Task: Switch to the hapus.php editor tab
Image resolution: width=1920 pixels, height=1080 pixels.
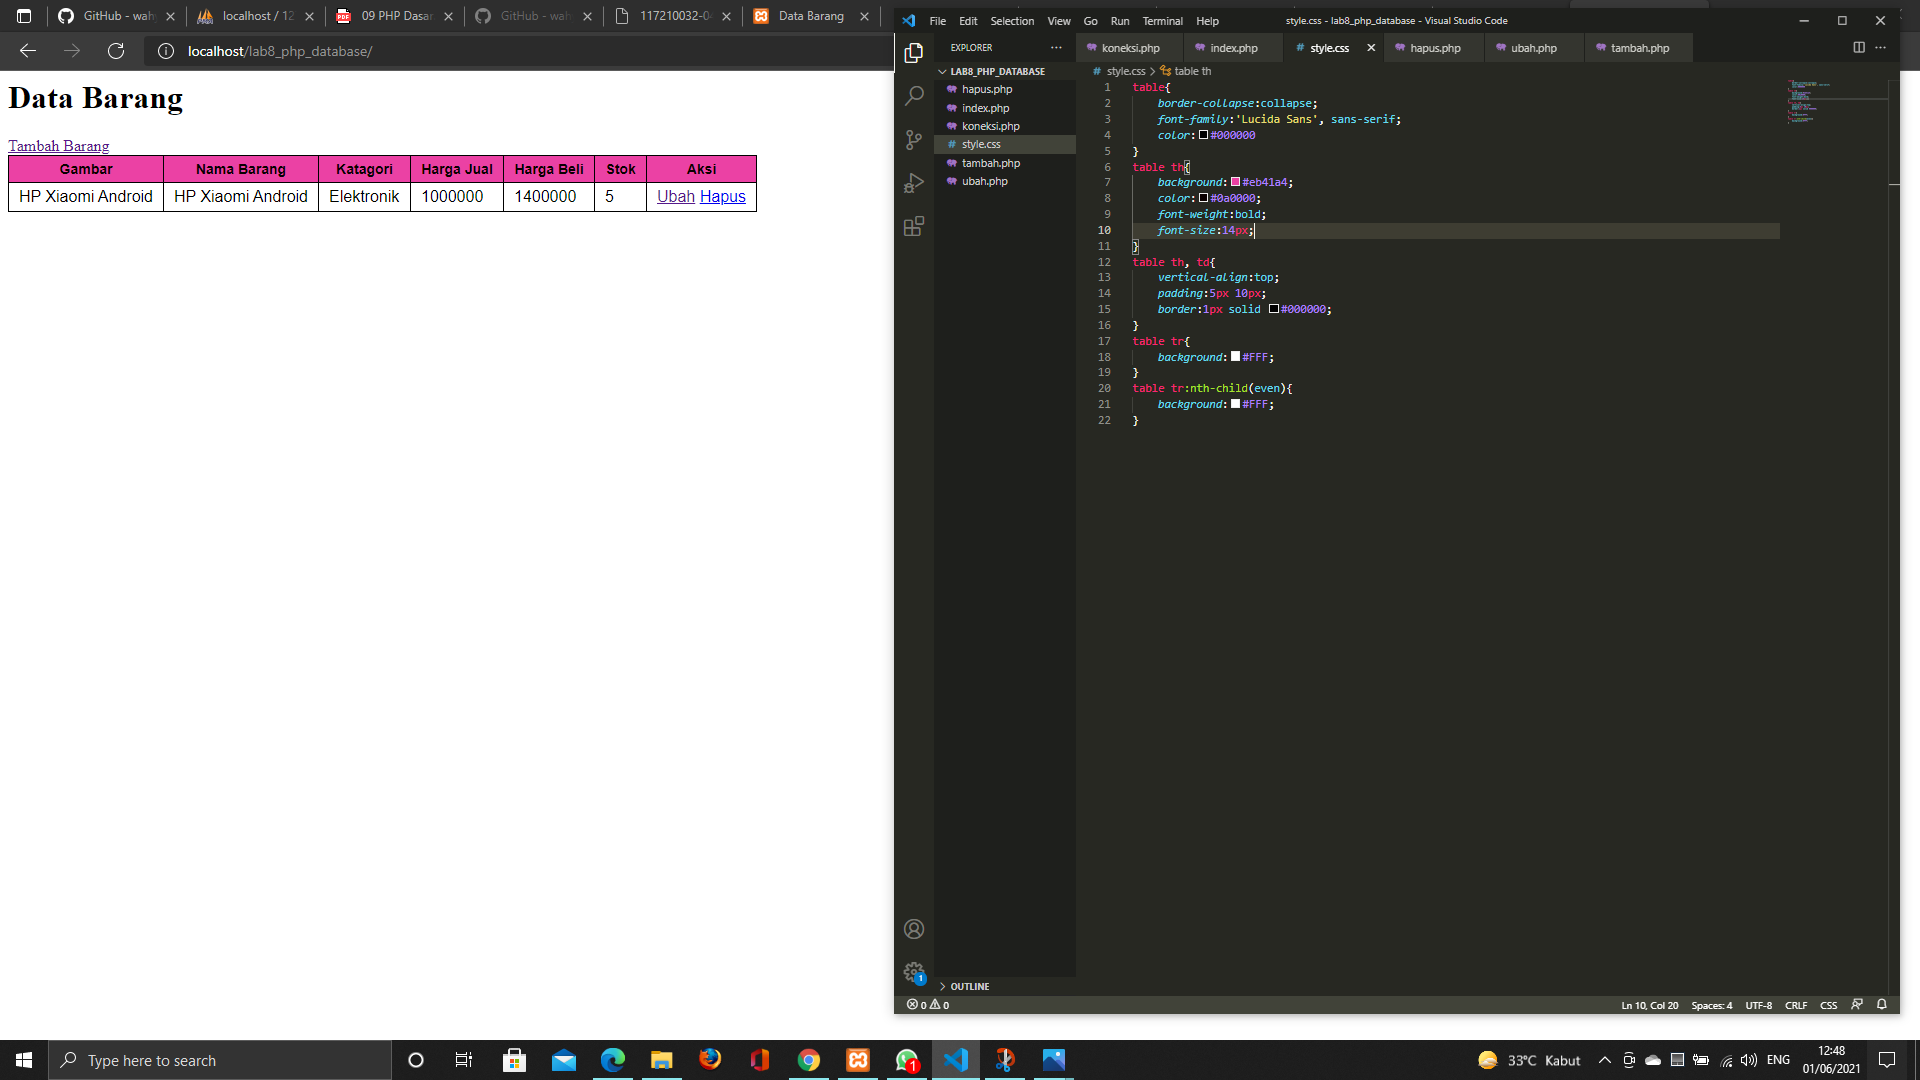Action: click(x=1434, y=47)
